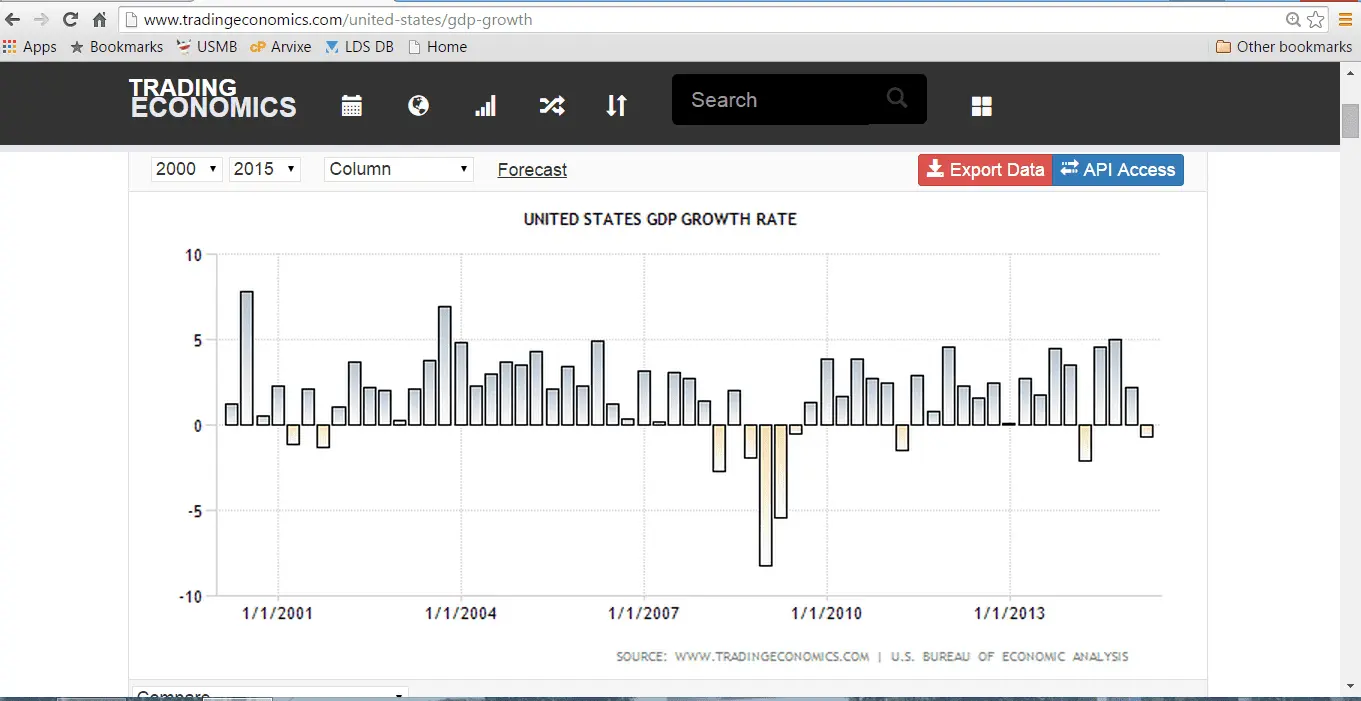Click the globe countries icon
1361x701 pixels.
pos(419,105)
